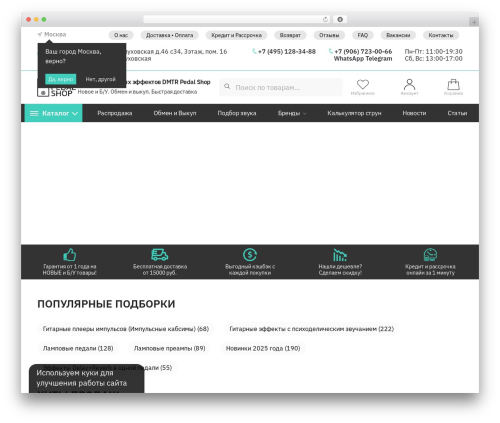Expand the Каталог dropdown menu
Screen dimensions: 500x423
click(53, 113)
